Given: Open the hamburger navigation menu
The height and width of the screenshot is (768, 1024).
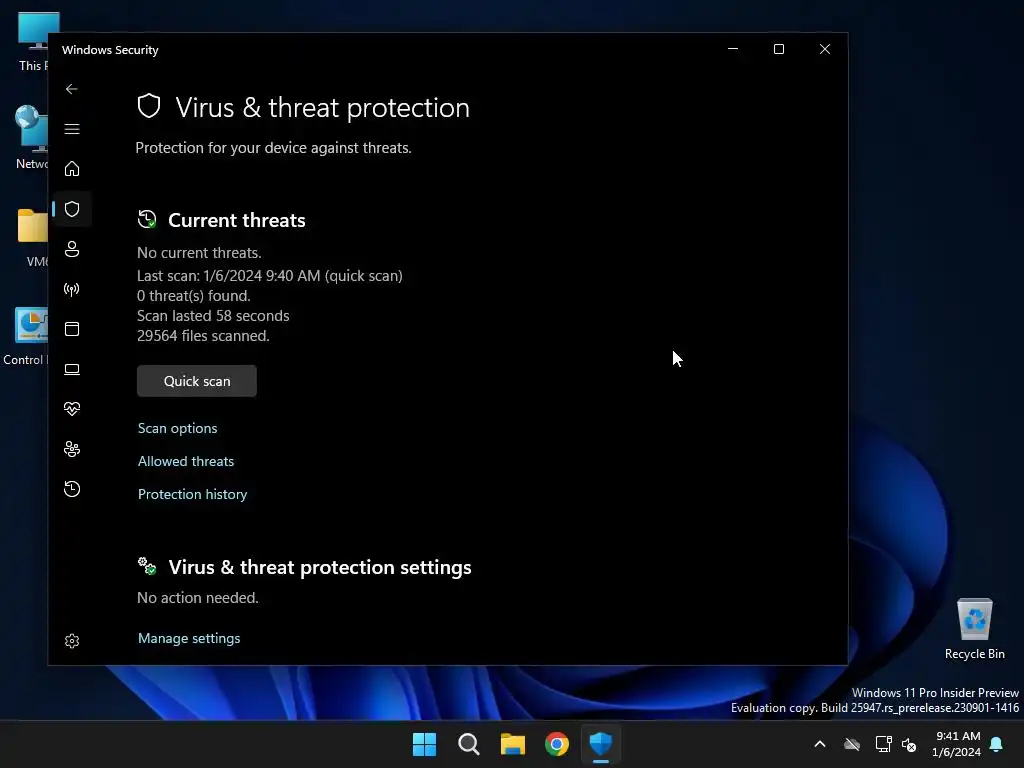Looking at the screenshot, I should (x=72, y=129).
